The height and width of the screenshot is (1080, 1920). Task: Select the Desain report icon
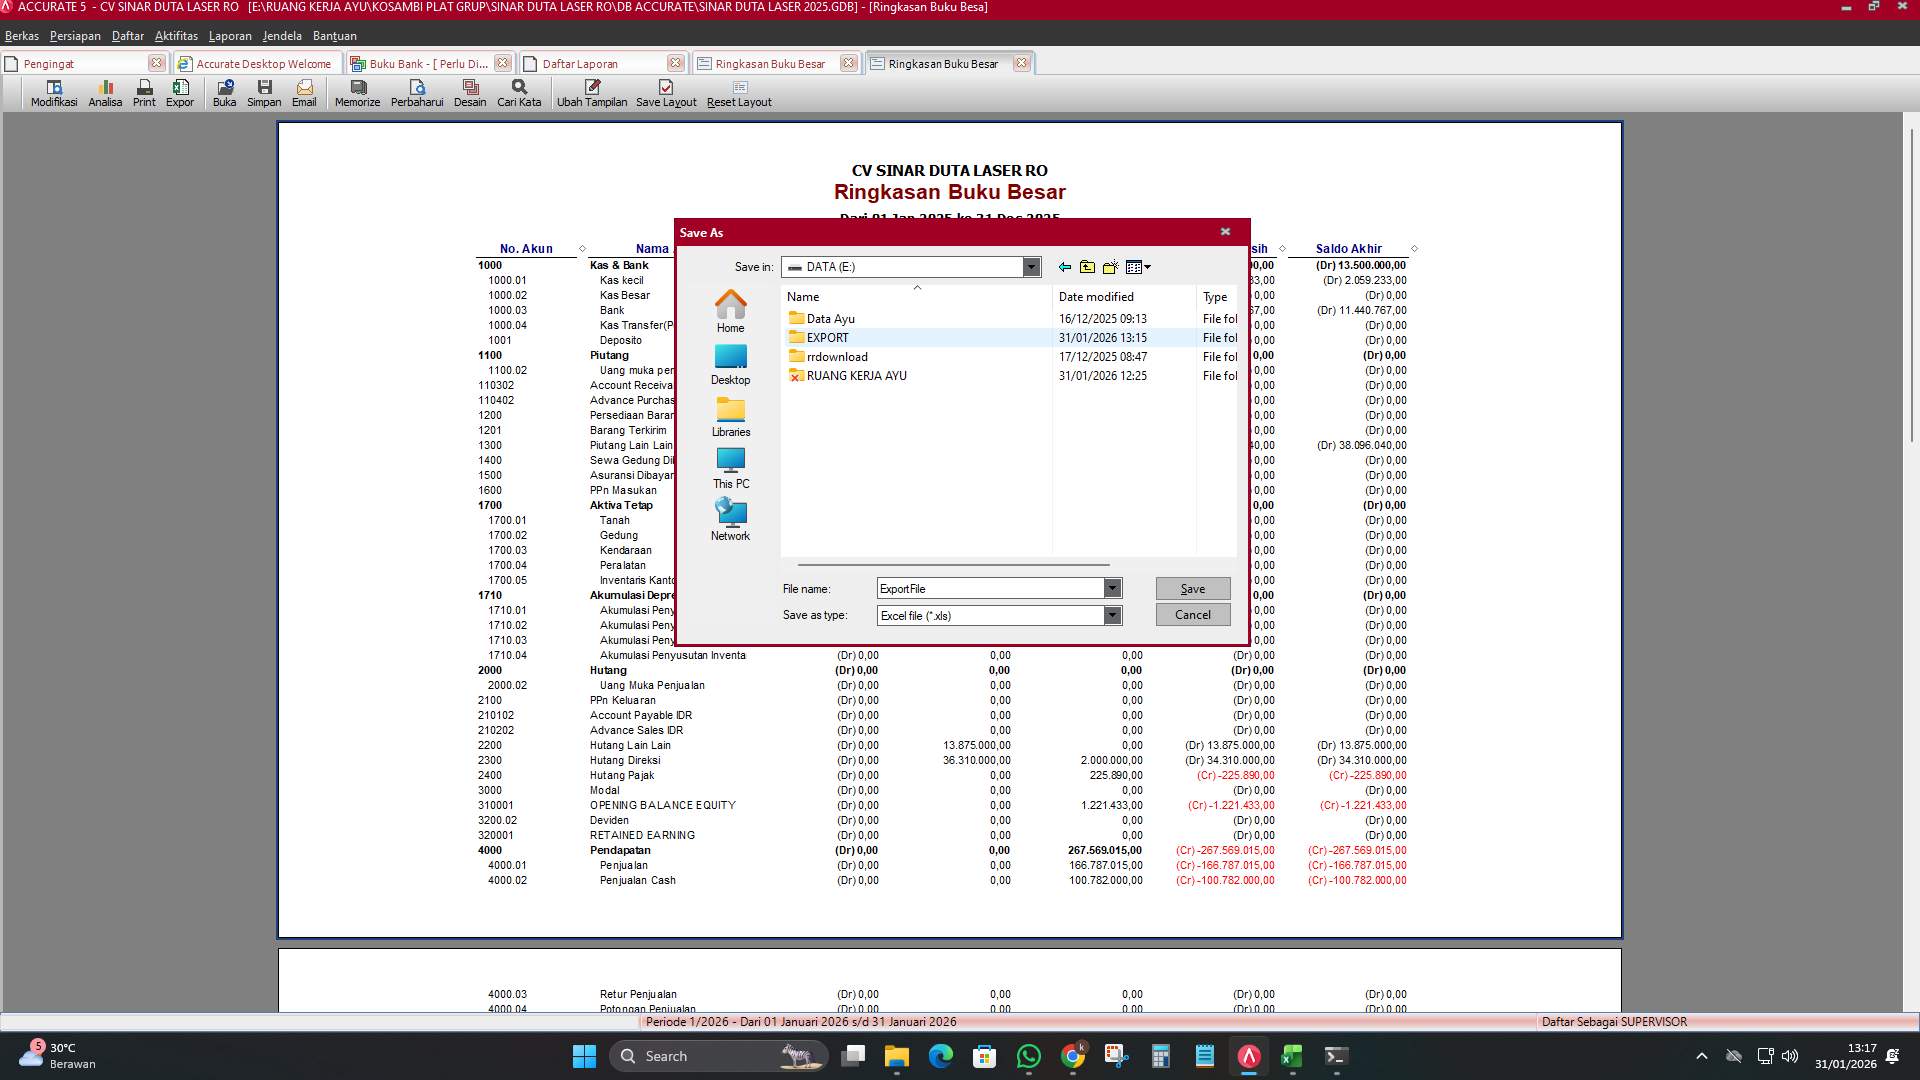coord(470,92)
